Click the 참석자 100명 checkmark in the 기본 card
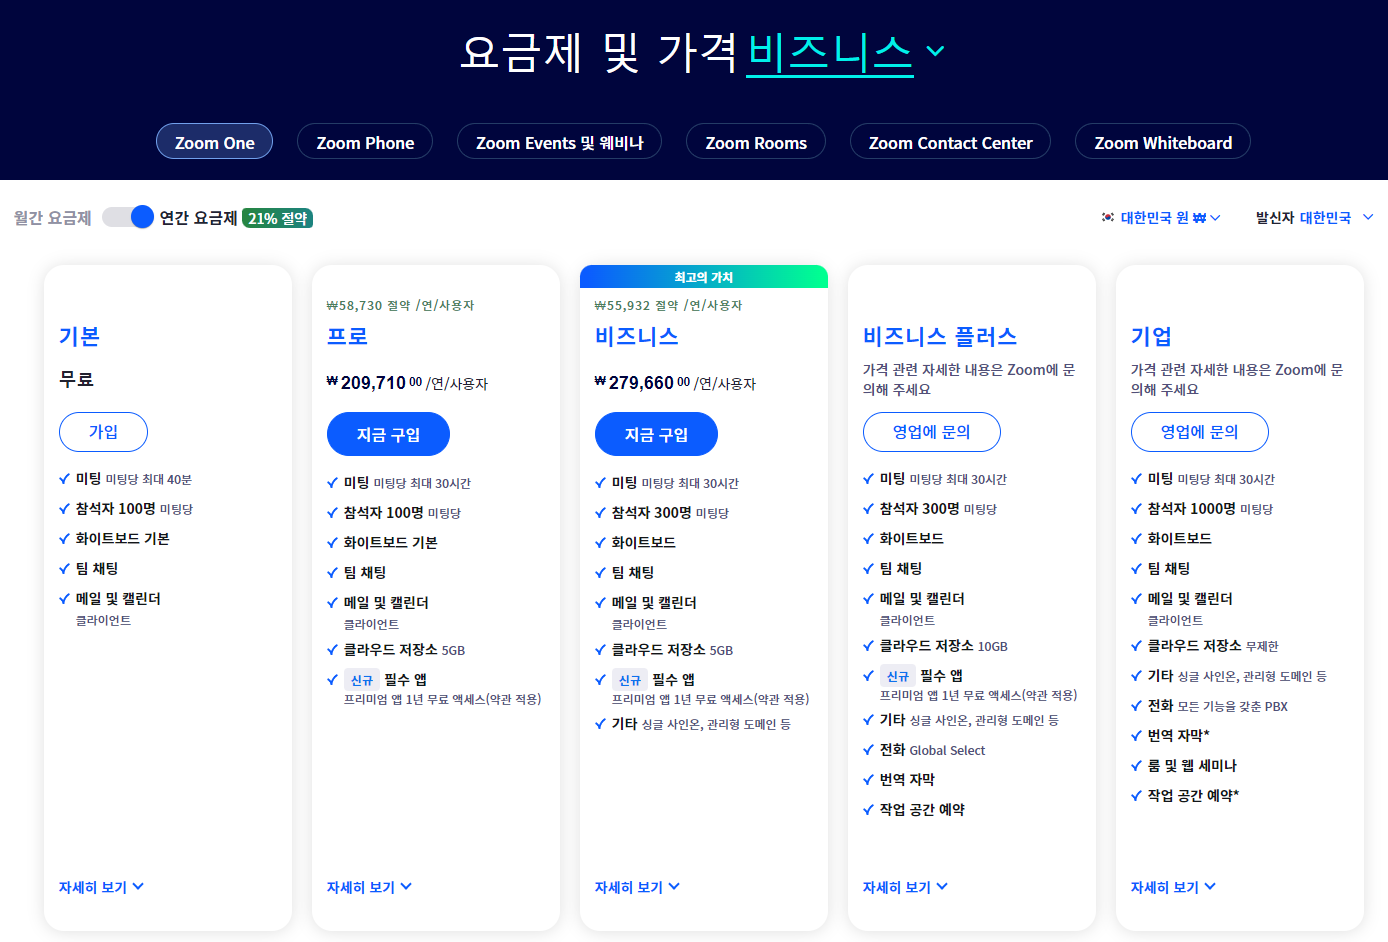The width and height of the screenshot is (1388, 942). pos(65,509)
